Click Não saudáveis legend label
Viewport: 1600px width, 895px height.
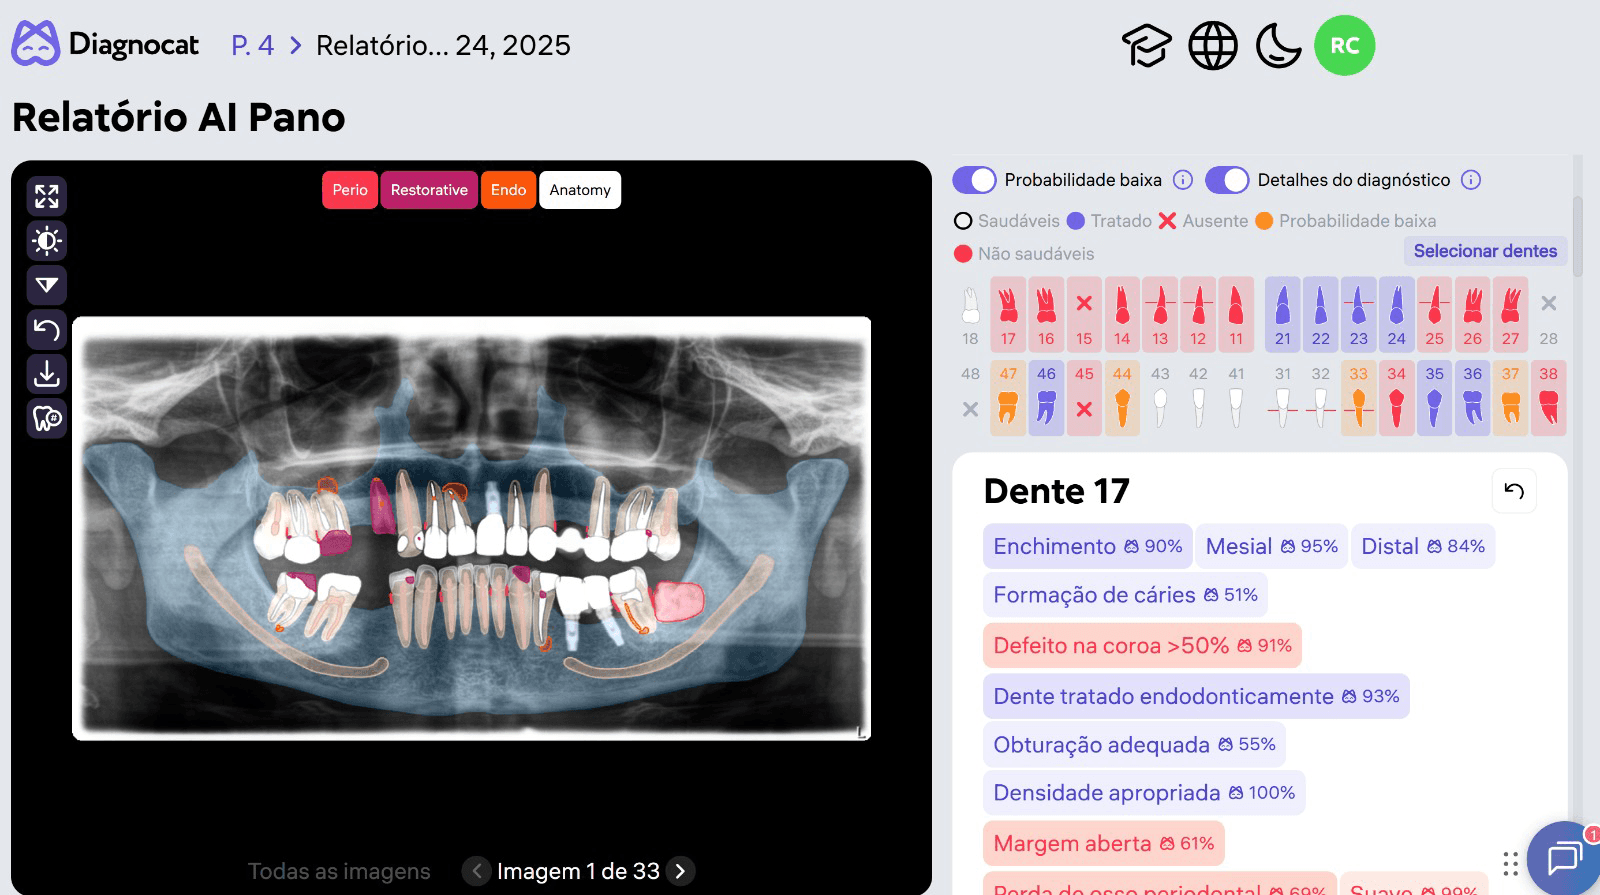(x=1036, y=254)
